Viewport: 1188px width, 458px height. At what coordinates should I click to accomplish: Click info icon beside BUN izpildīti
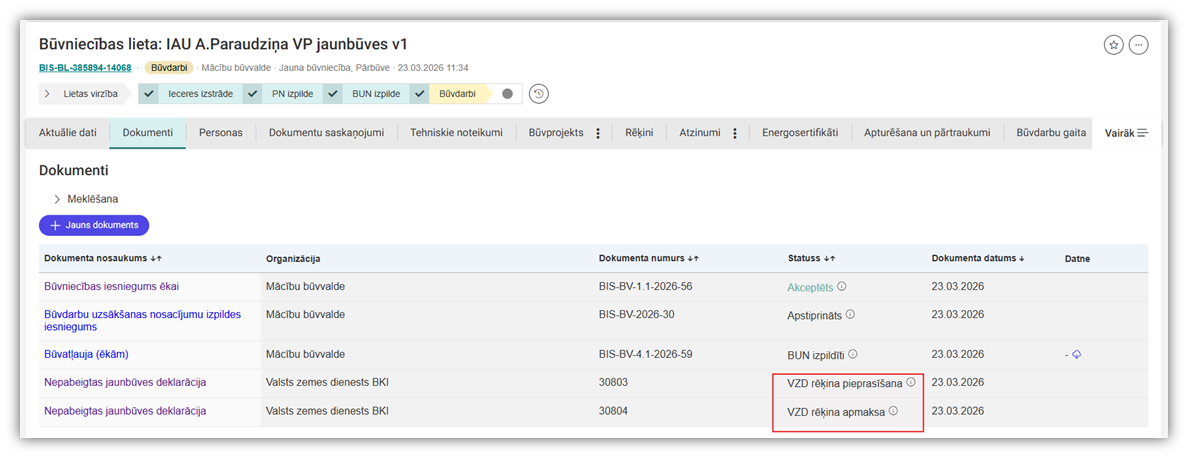(x=853, y=354)
